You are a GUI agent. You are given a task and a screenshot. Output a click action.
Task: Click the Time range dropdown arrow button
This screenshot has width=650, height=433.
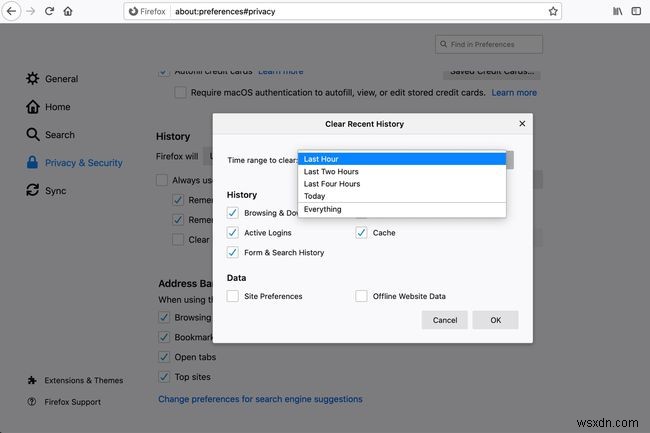click(510, 160)
